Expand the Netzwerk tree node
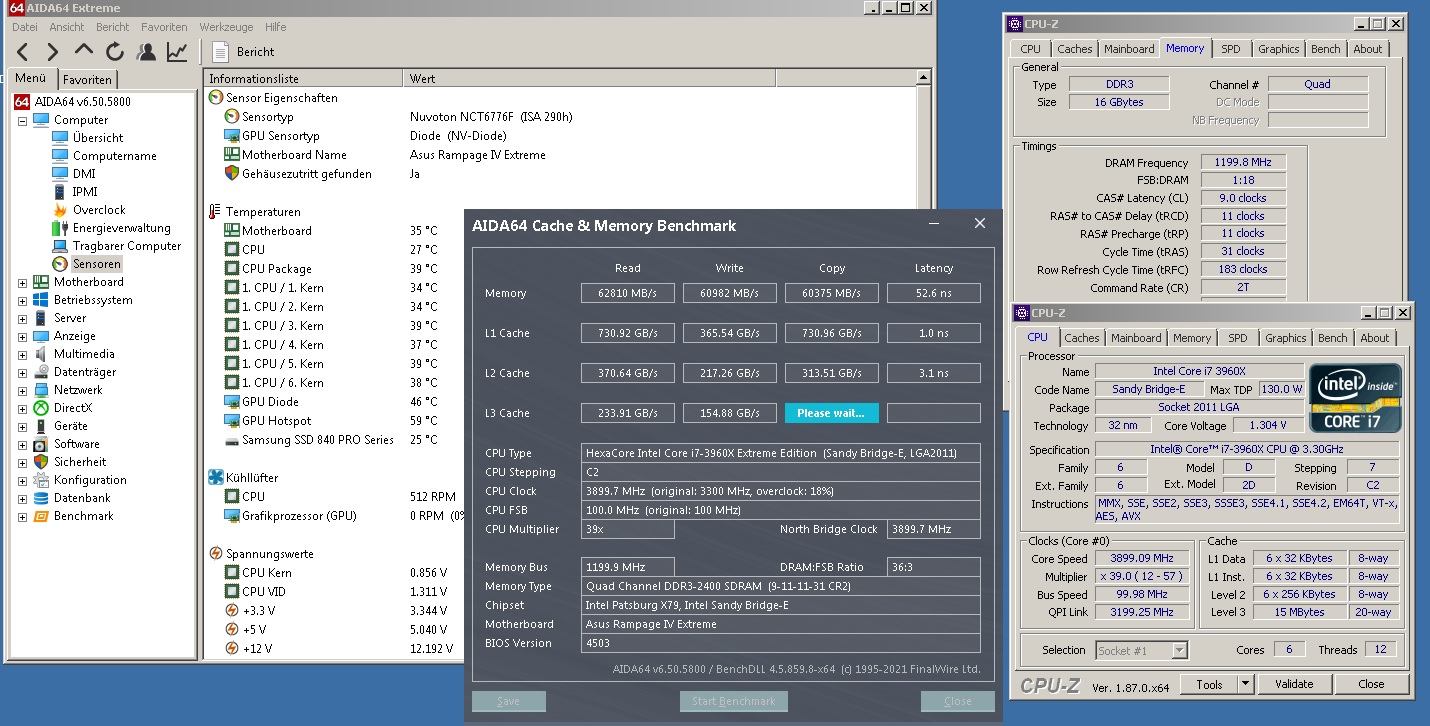Viewport: 1430px width, 726px height. tap(22, 390)
